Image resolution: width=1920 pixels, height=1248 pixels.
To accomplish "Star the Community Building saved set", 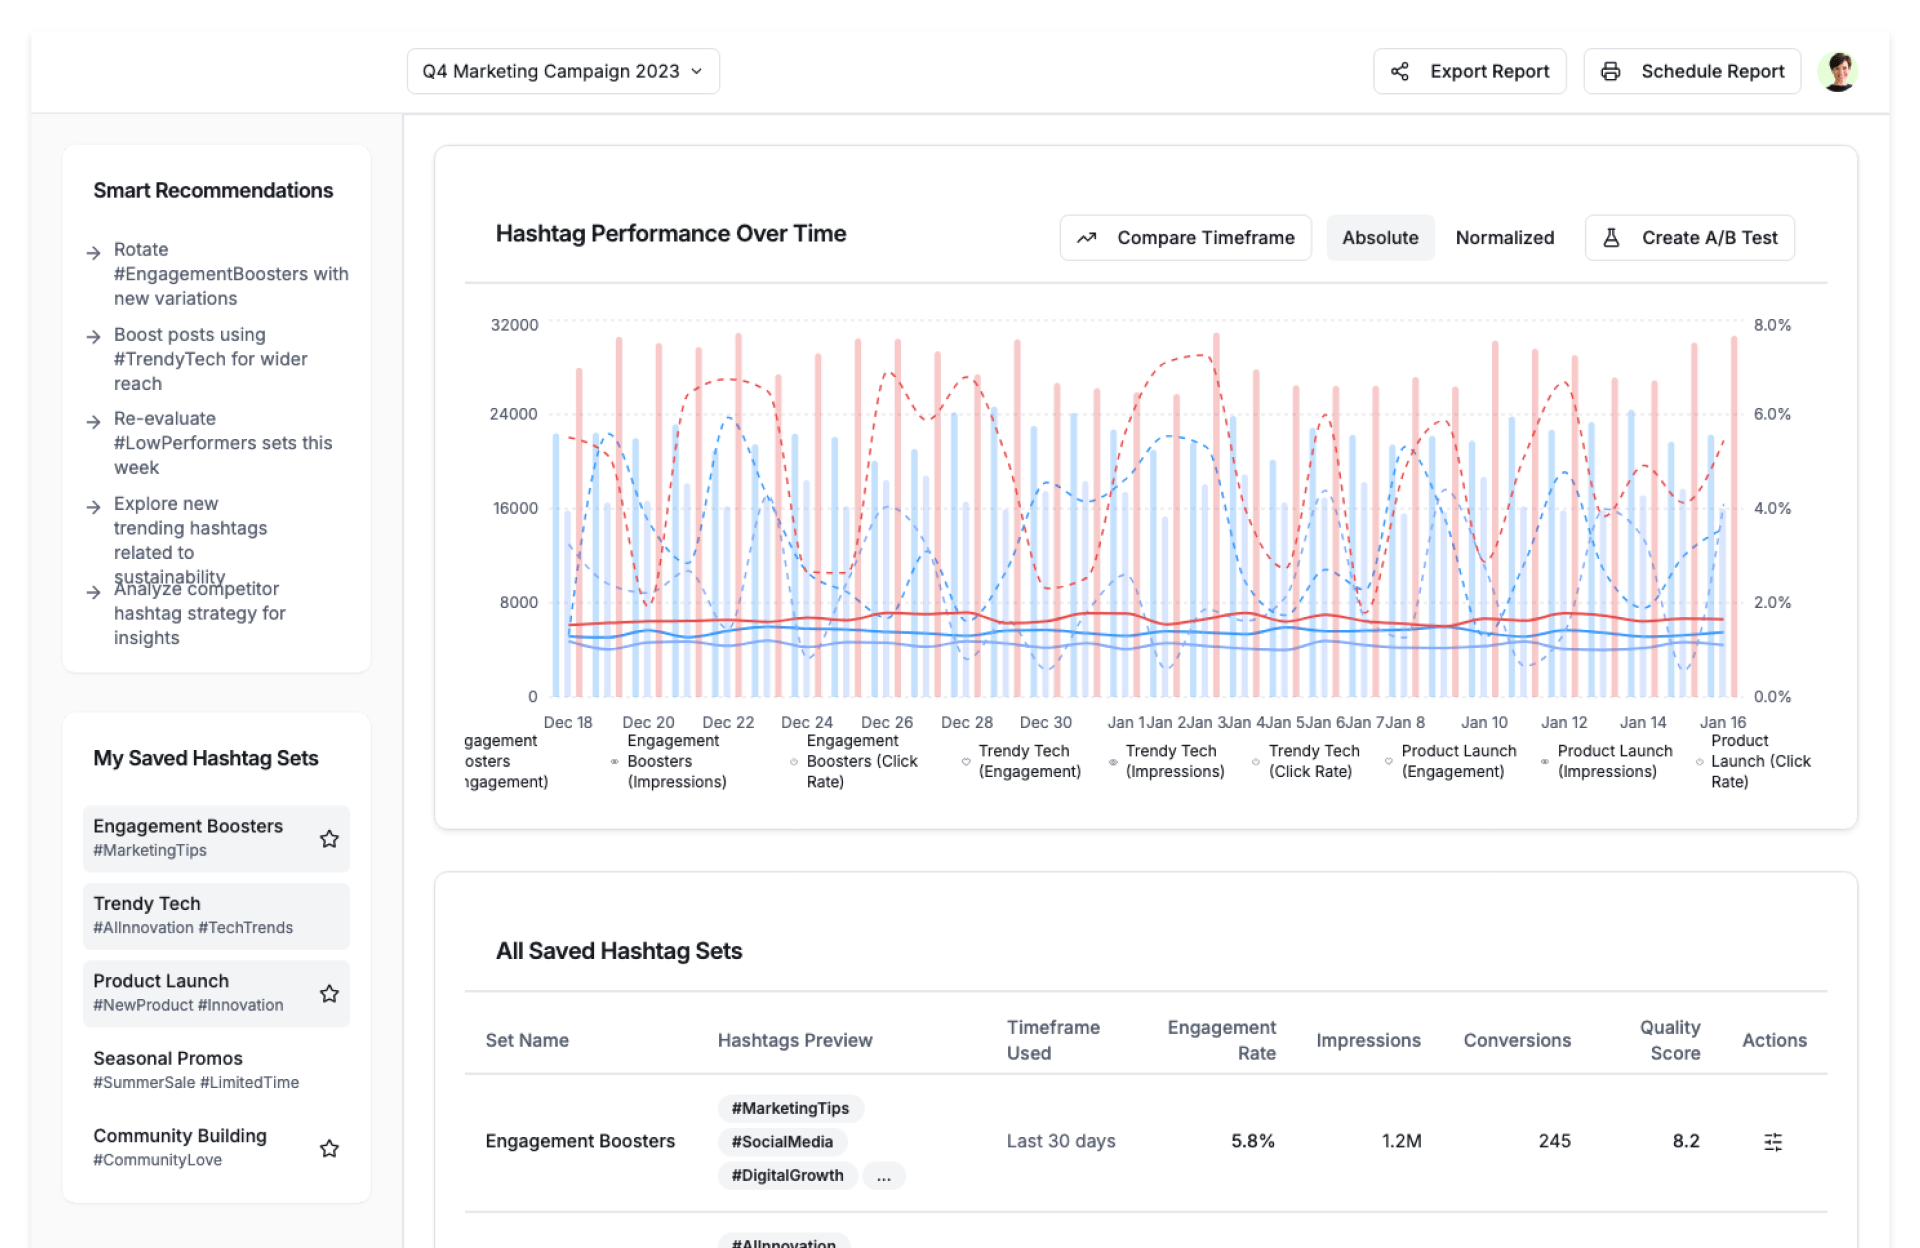I will (329, 1148).
